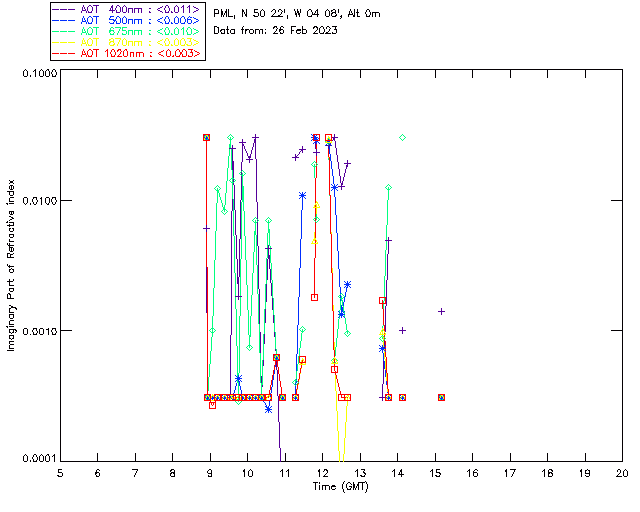Click the 0.0010 y-axis label
This screenshot has height=512, width=640.
pyautogui.click(x=39, y=331)
